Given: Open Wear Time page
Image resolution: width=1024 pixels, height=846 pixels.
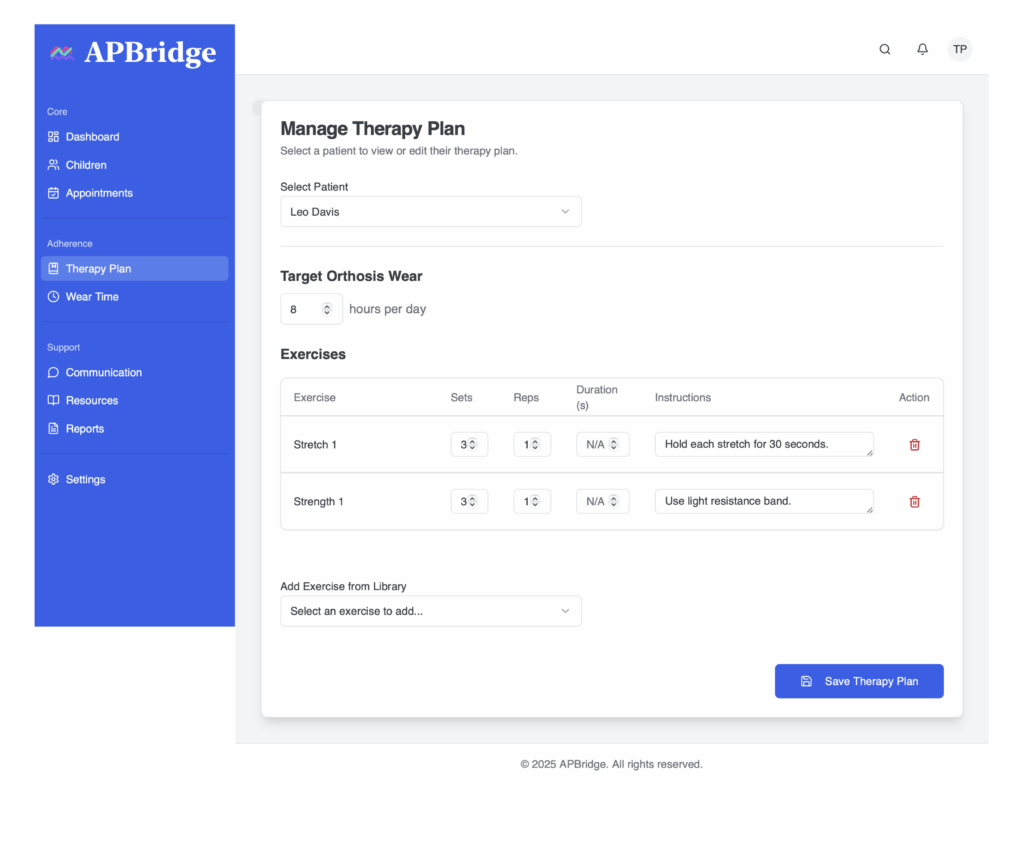Looking at the screenshot, I should click(135, 297).
